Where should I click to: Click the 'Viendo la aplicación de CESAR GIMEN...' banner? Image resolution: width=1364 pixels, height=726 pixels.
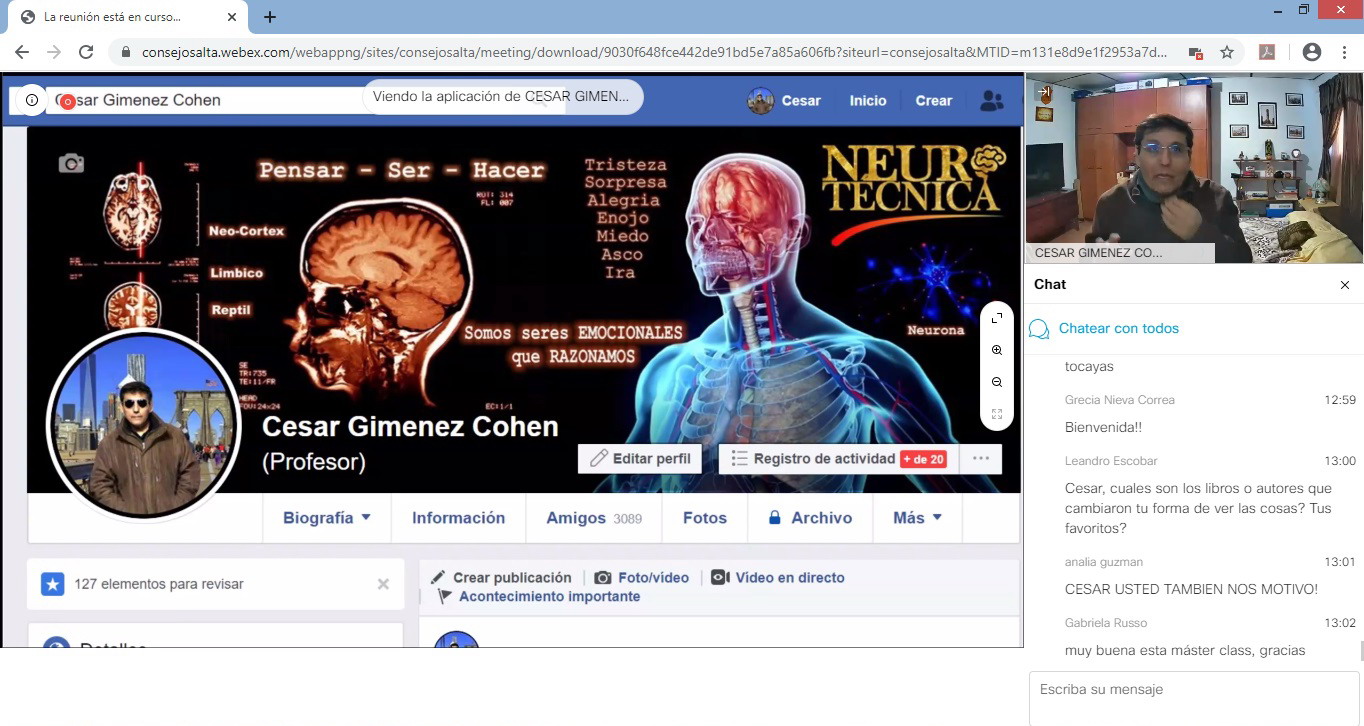tap(502, 97)
